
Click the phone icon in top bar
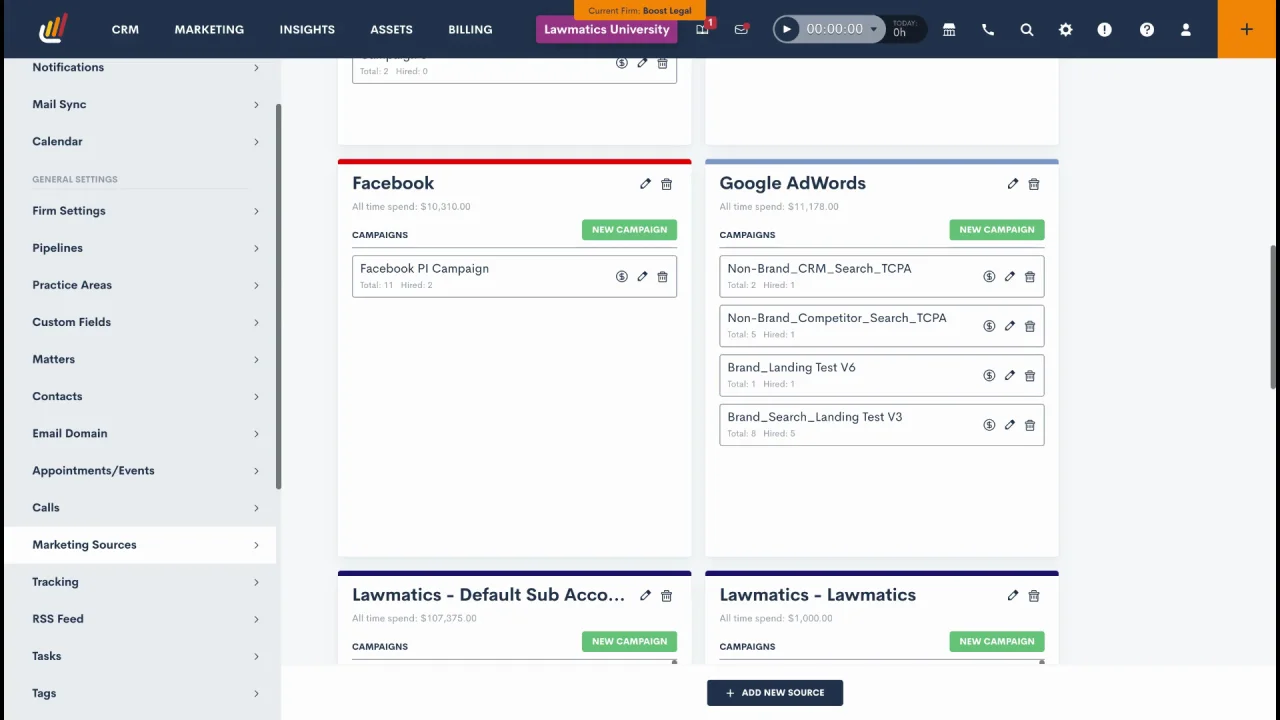[x=988, y=30]
